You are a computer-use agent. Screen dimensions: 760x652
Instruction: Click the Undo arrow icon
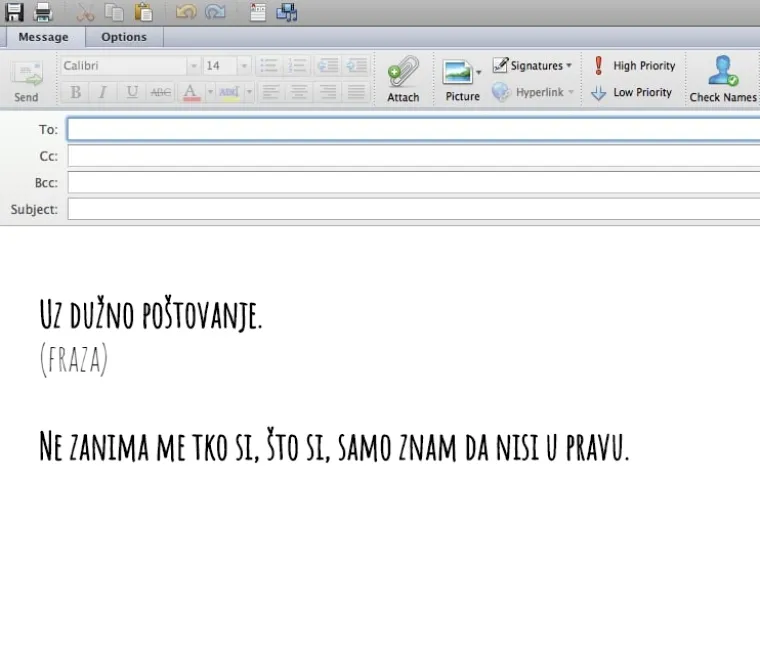pyautogui.click(x=186, y=12)
